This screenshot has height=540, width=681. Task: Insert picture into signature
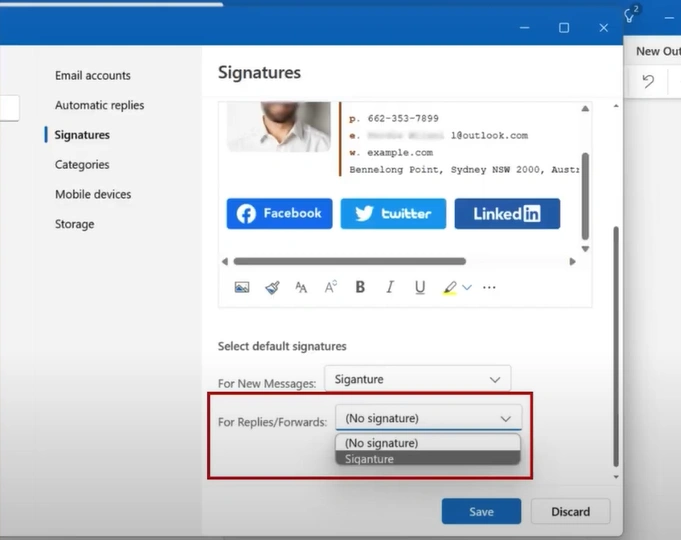click(x=242, y=287)
